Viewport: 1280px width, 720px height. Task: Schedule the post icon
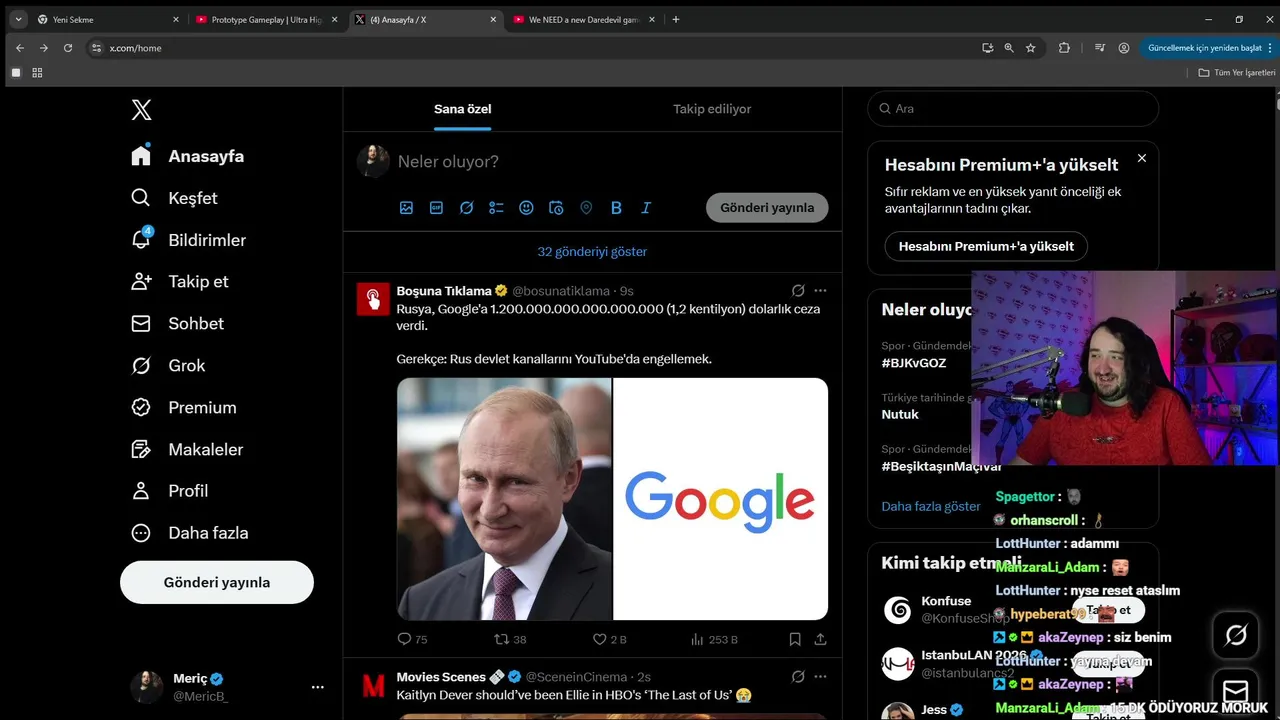click(x=556, y=208)
